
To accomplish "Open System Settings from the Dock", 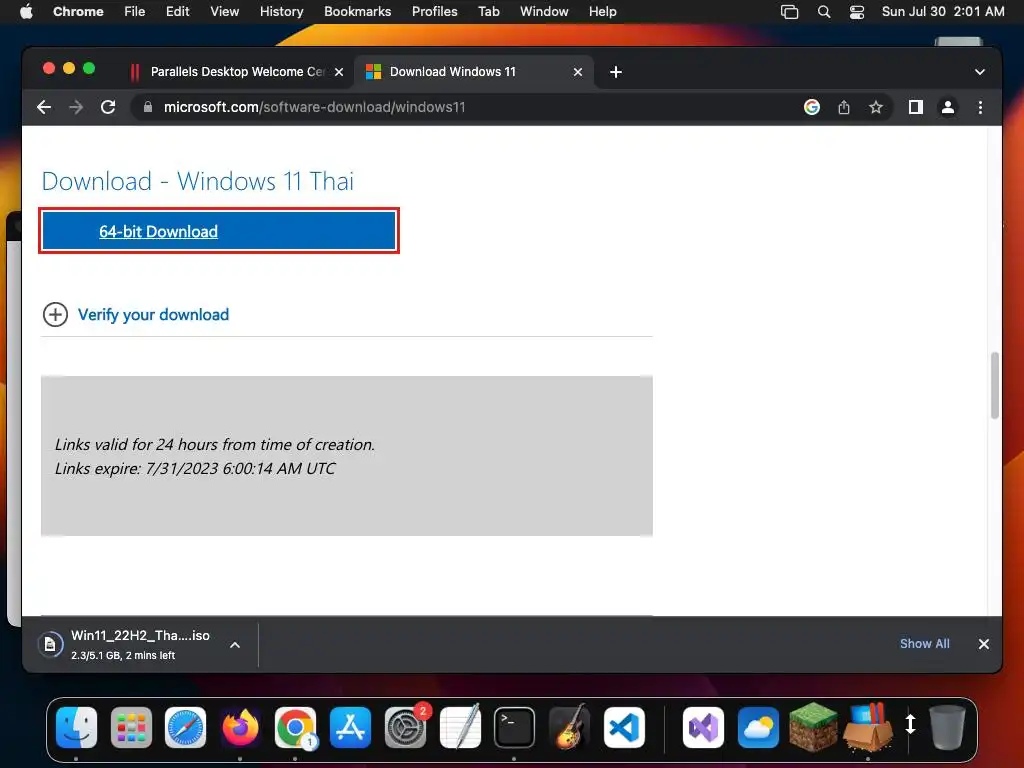I will [405, 728].
